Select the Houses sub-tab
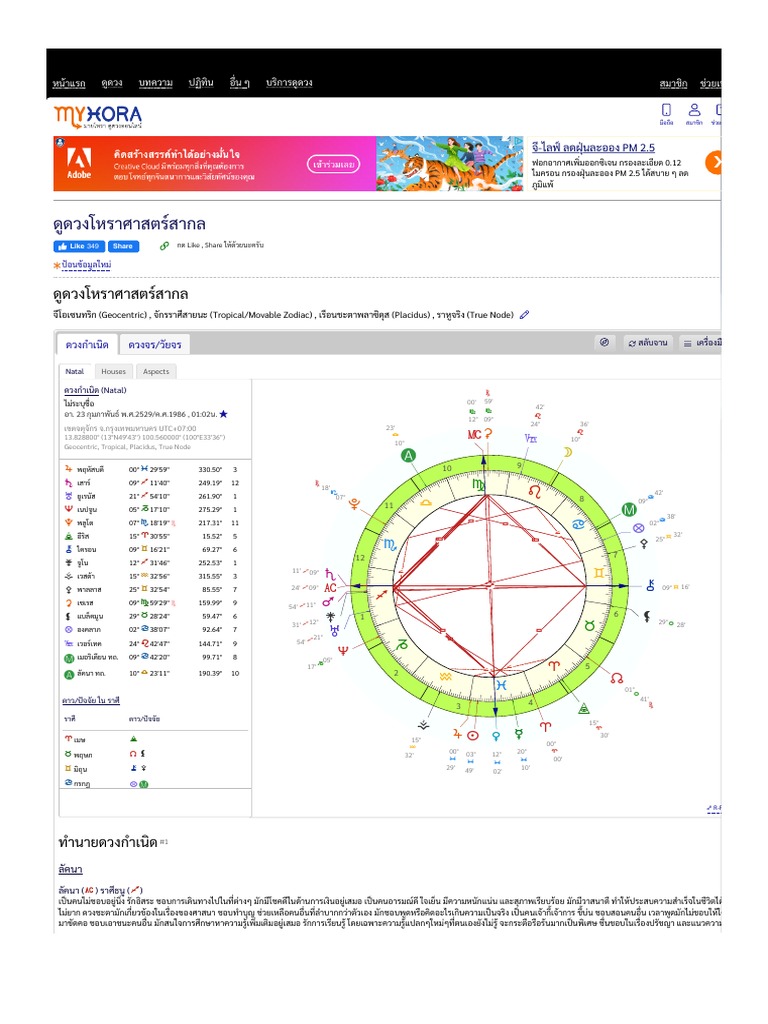 click(x=114, y=371)
